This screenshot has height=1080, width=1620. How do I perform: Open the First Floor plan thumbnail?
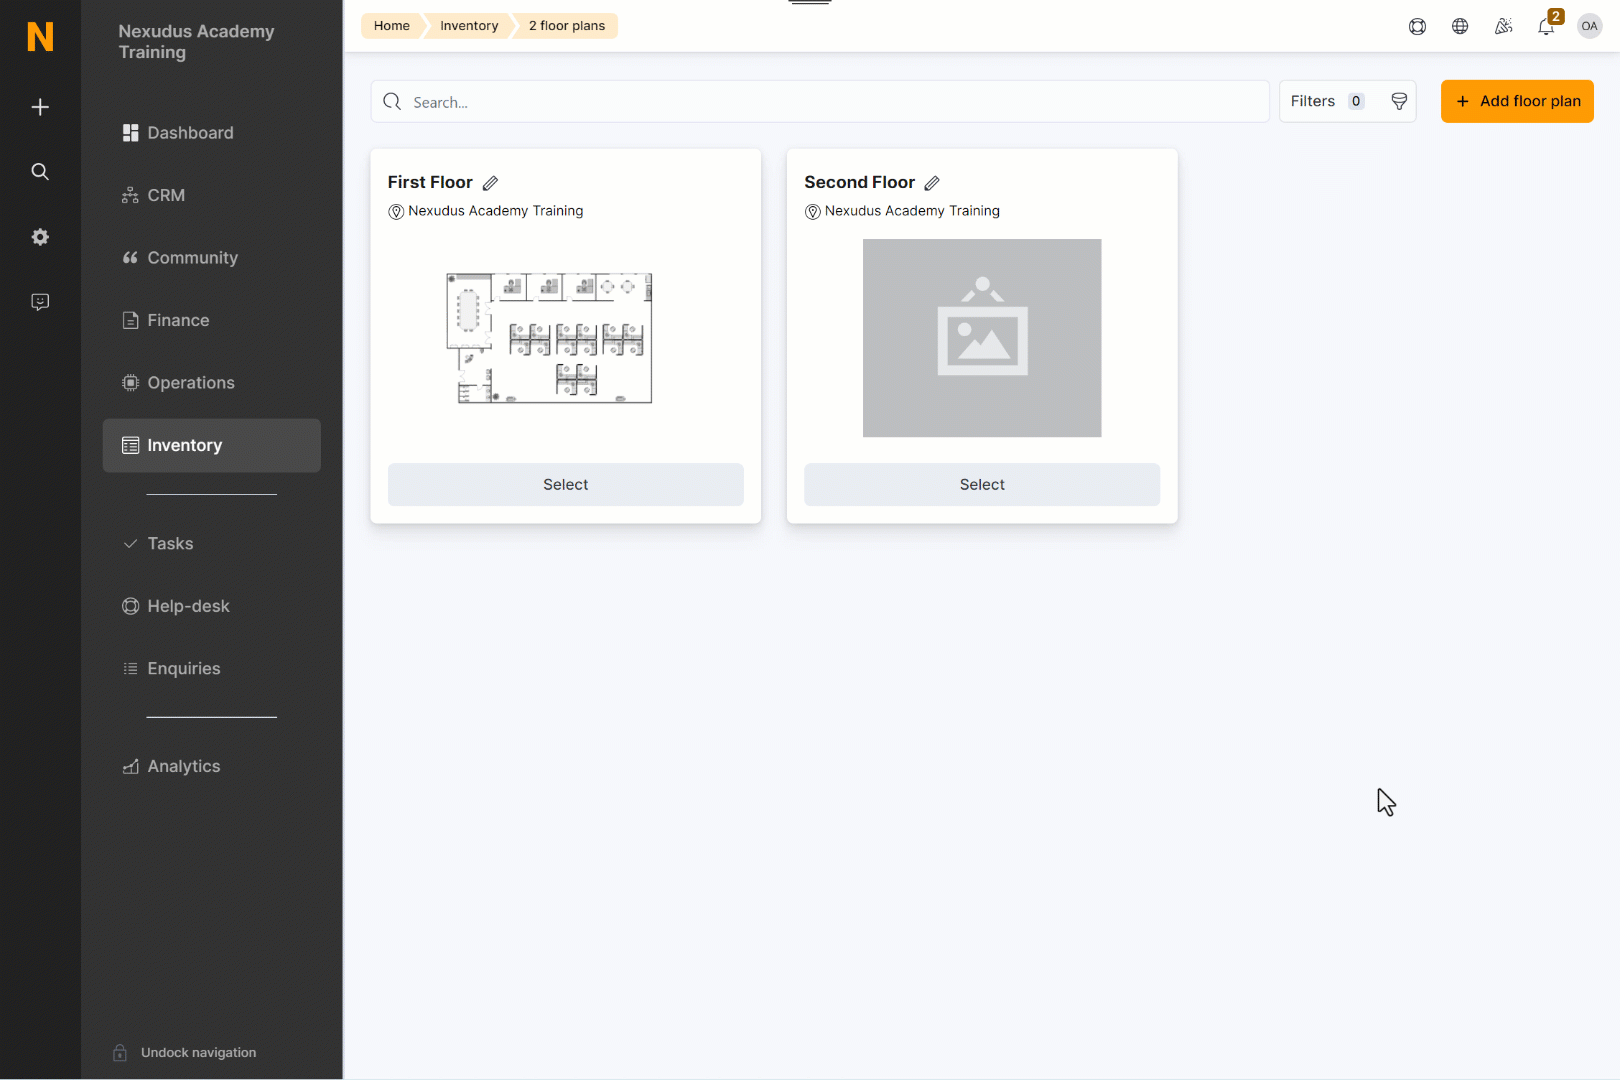549,338
